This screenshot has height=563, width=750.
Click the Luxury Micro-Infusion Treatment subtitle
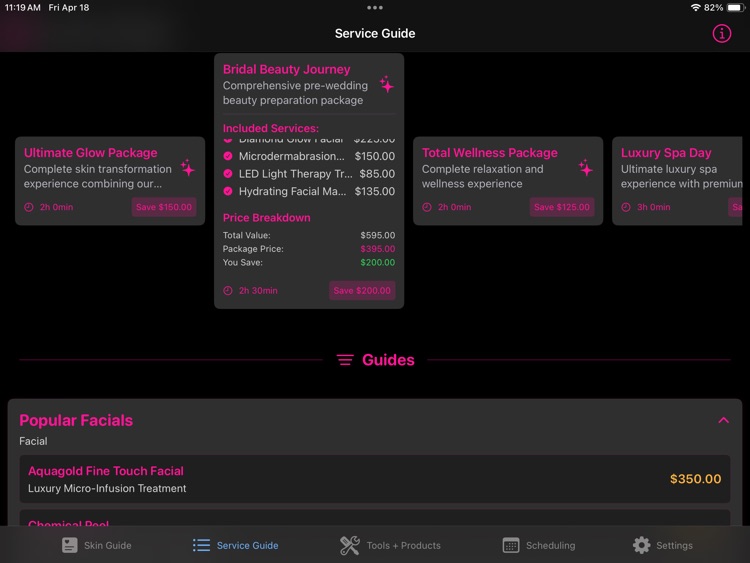click(x=107, y=488)
